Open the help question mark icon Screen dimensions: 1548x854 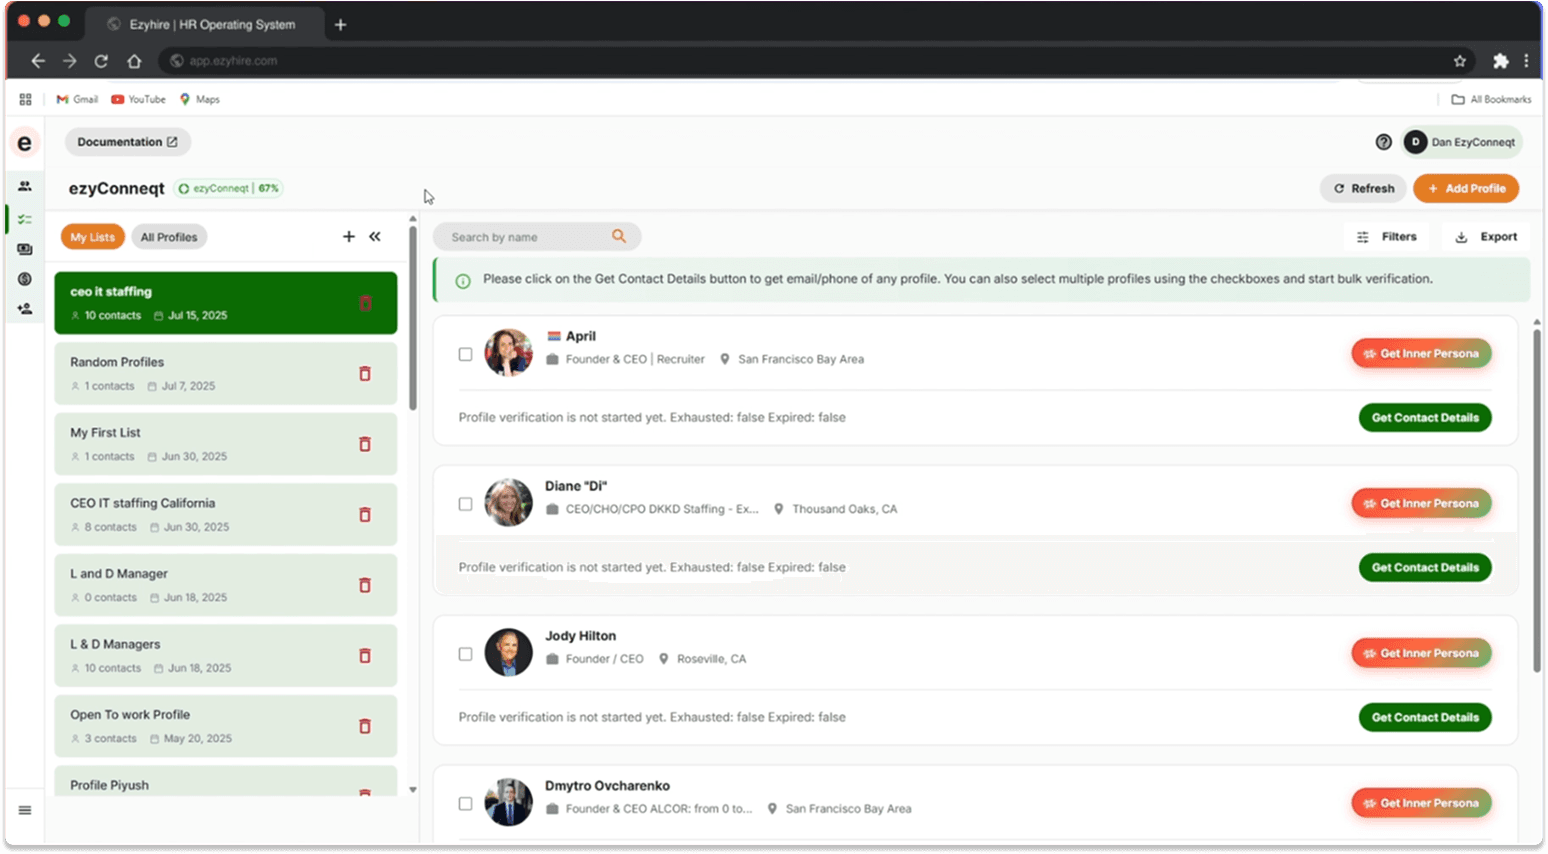(1383, 142)
